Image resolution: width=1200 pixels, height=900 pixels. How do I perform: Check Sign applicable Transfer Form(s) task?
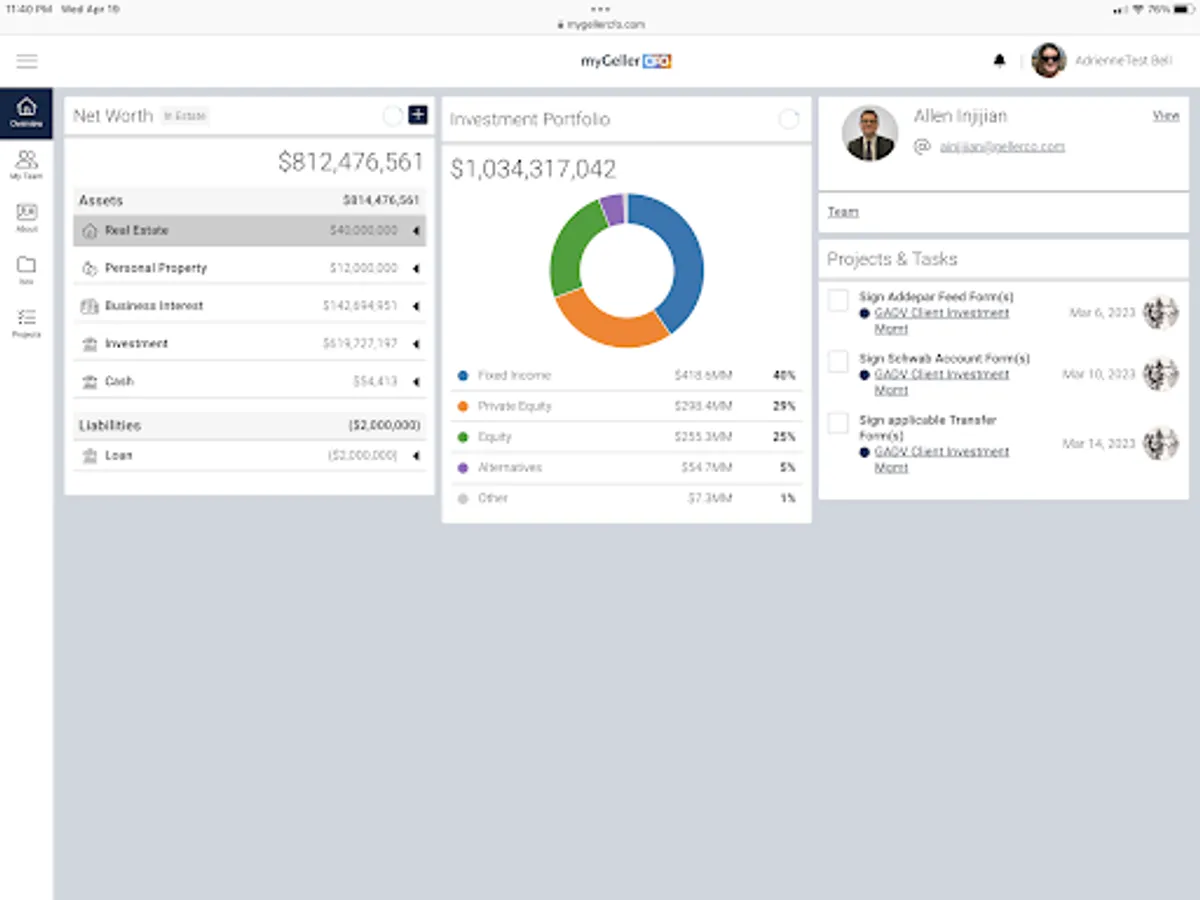838,422
